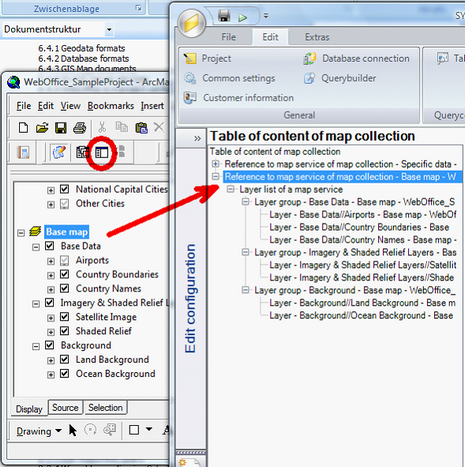Toggle the Base Data group checkbox
The image size is (465, 467).
pos(50,246)
